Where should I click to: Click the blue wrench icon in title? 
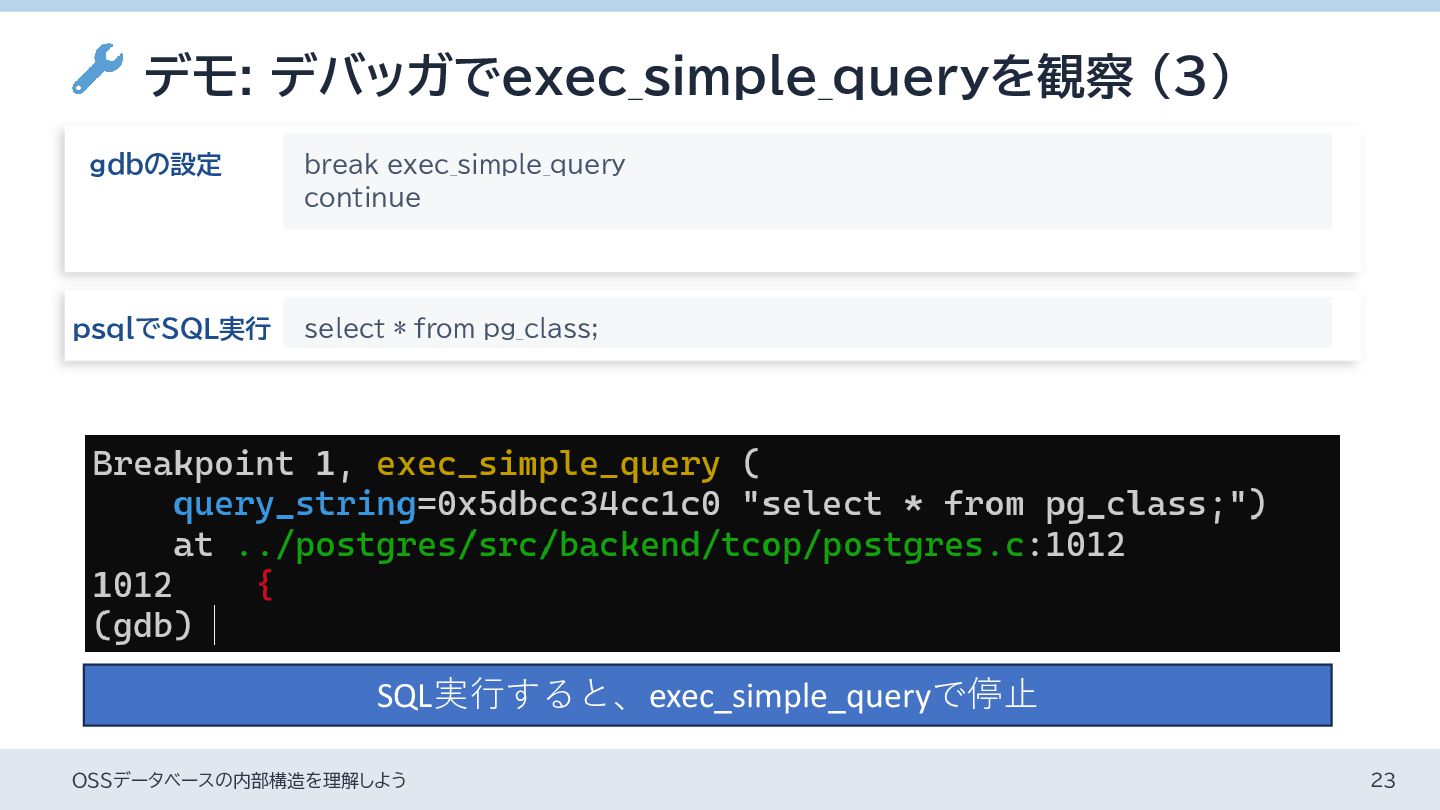point(97,70)
